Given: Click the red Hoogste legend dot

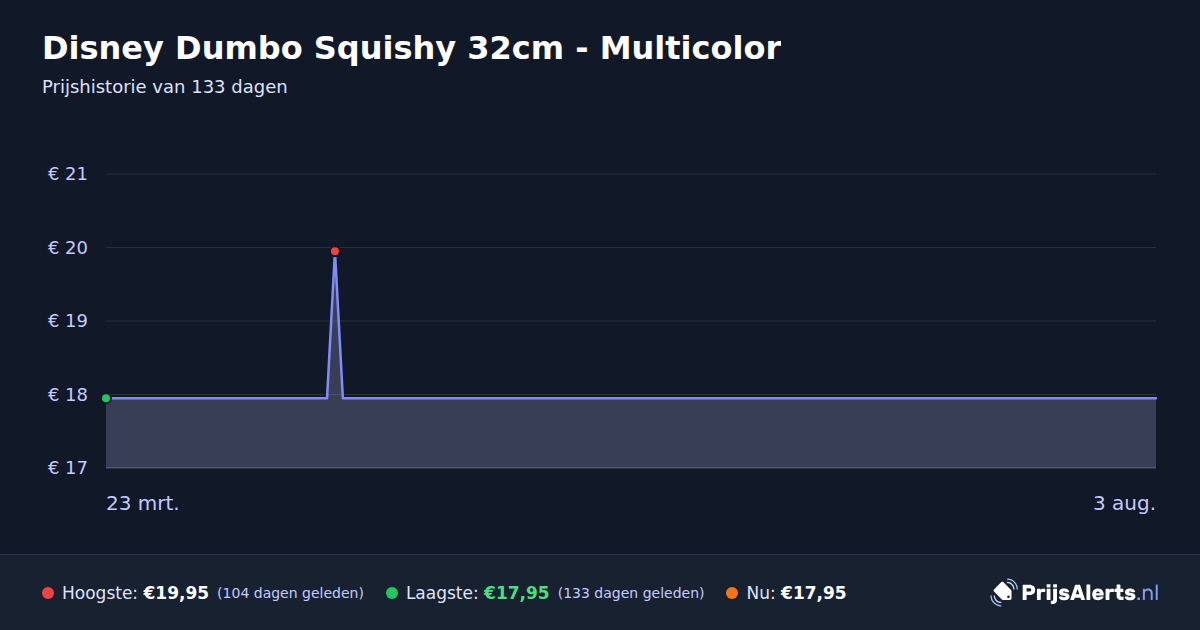Looking at the screenshot, I should pyautogui.click(x=48, y=593).
